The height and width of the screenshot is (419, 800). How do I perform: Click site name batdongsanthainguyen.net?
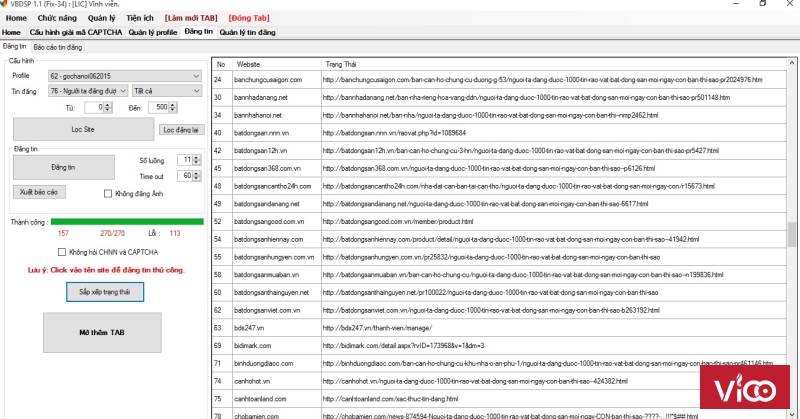click(271, 293)
